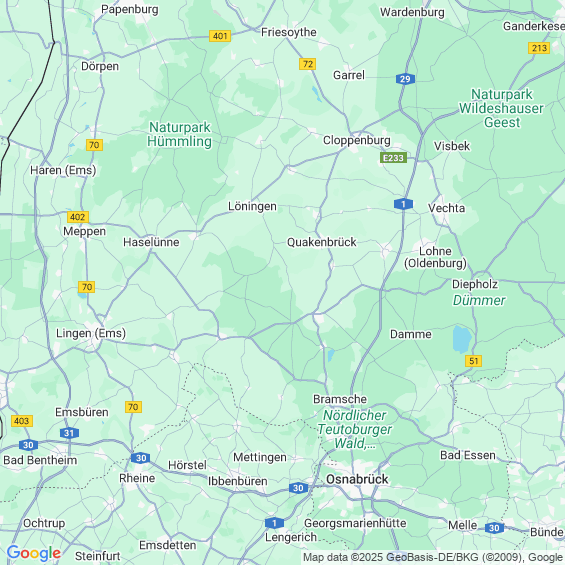Click the Naturpark Wildeshauser Geest label
565x565 pixels.
[501, 108]
